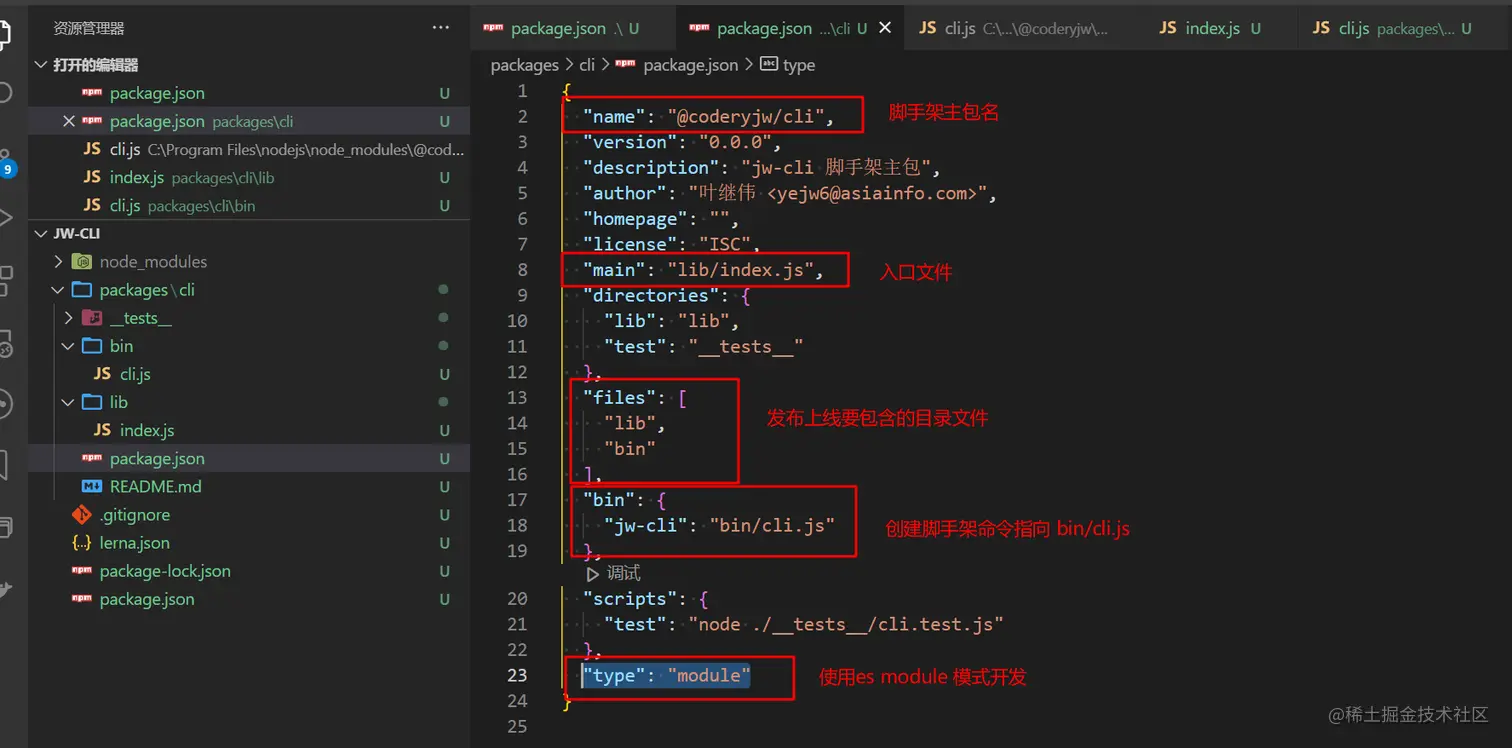Click JS icon of index.js under lib folder
This screenshot has width=1512, height=748.
102,430
